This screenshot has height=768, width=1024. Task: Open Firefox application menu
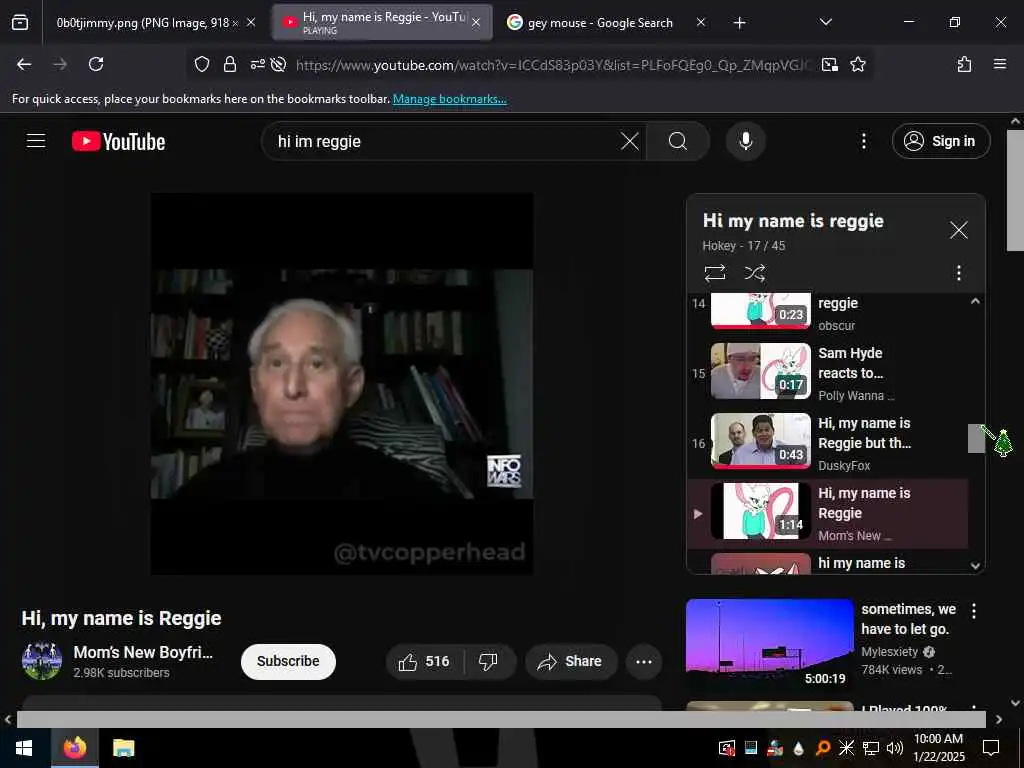(x=999, y=64)
